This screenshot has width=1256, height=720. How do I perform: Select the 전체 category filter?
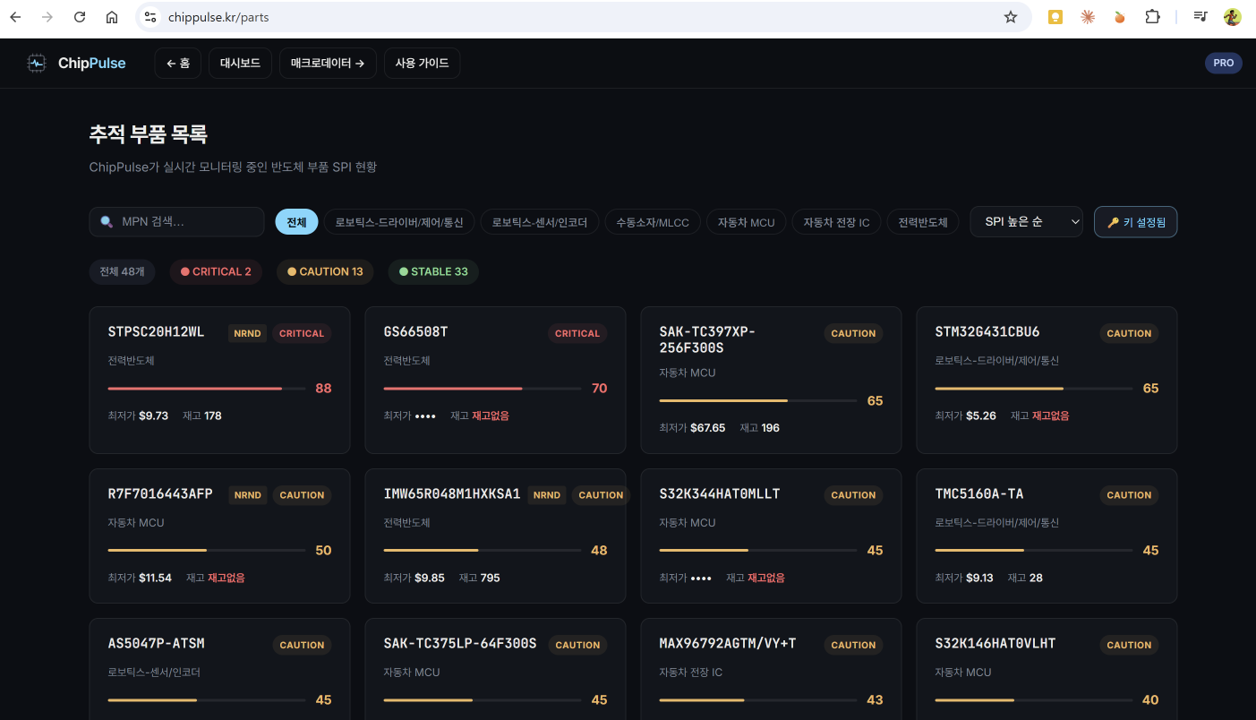pos(297,222)
